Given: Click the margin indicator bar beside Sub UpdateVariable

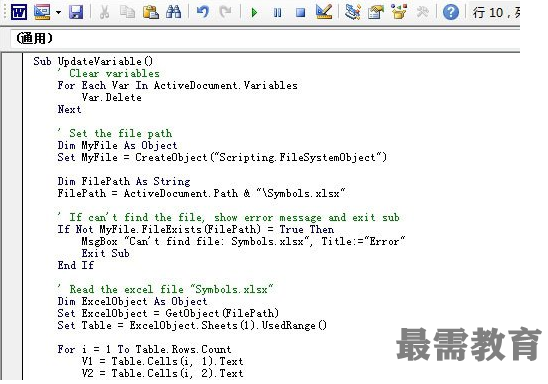Looking at the screenshot, I should click(12, 216).
